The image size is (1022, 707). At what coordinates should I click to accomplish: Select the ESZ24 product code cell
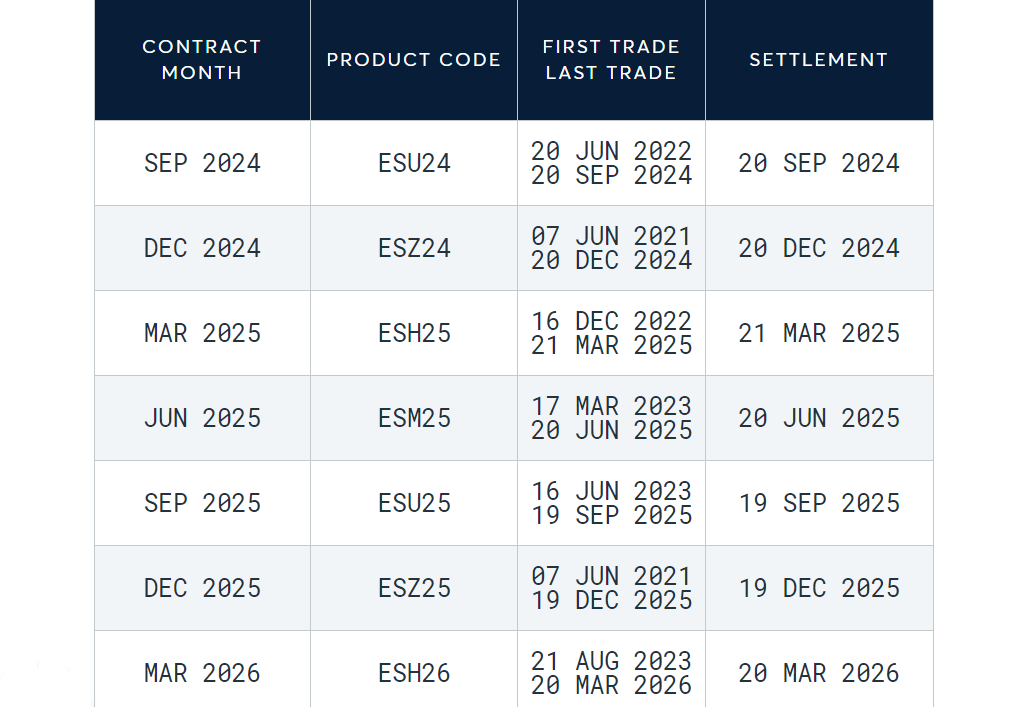pos(414,248)
